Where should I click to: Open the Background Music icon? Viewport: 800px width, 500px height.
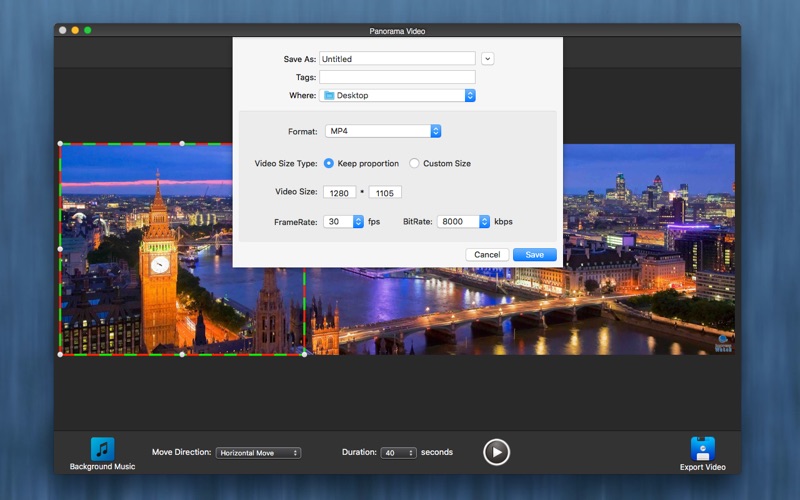coord(103,449)
